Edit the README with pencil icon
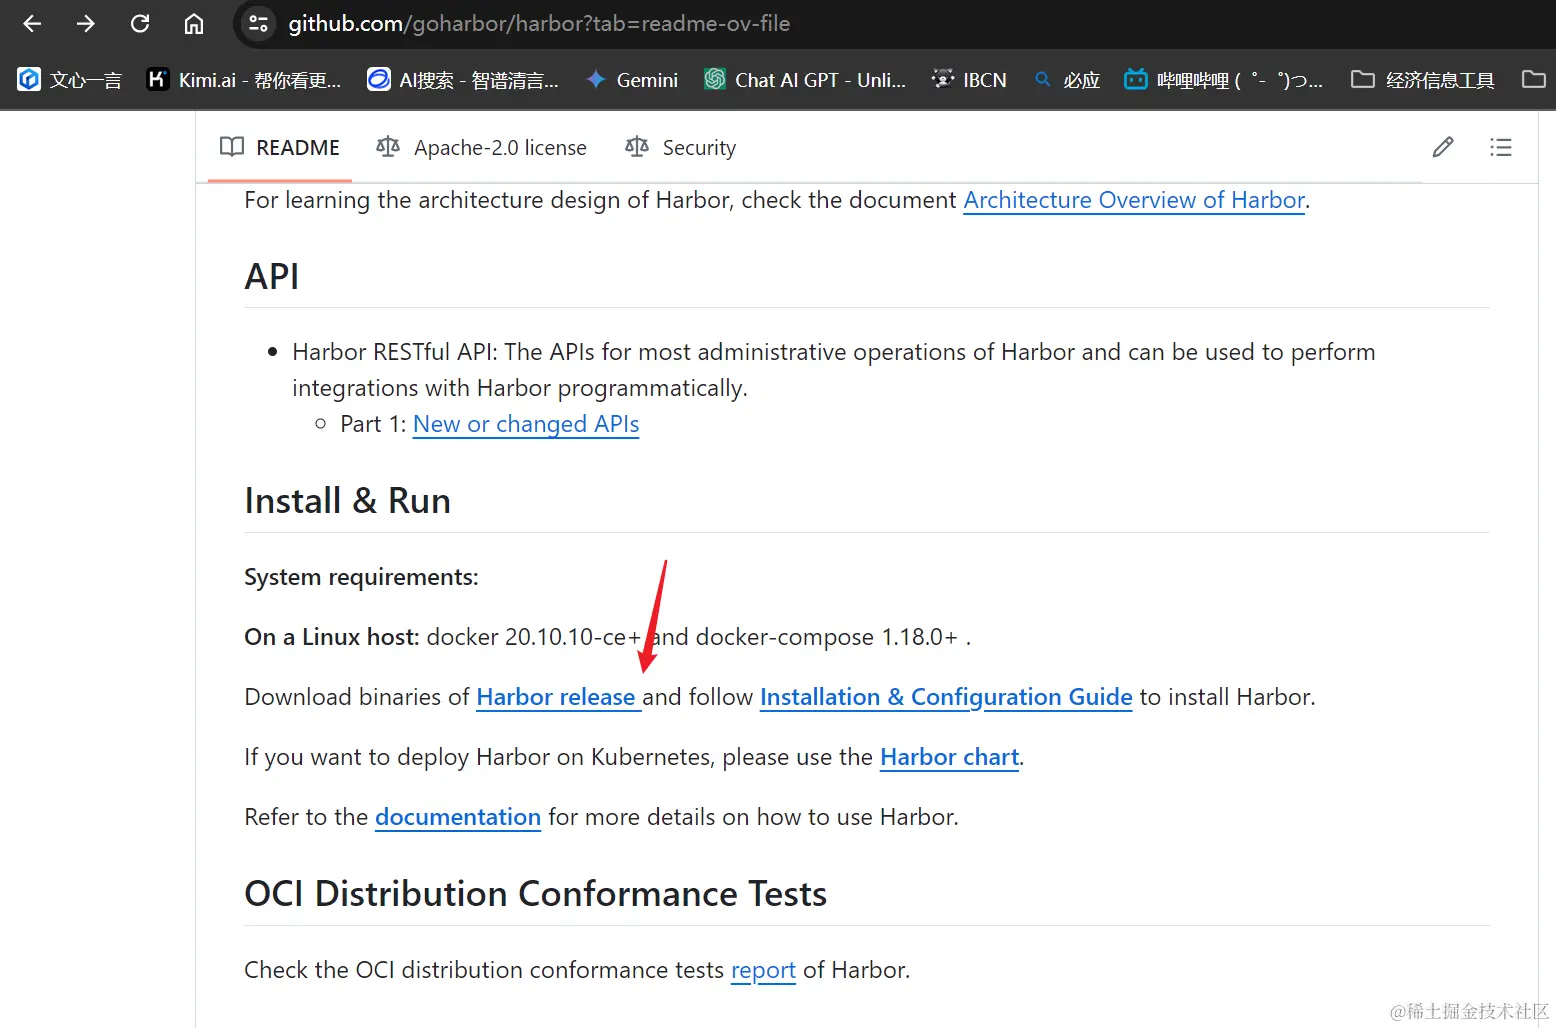The height and width of the screenshot is (1028, 1556). 1442,148
